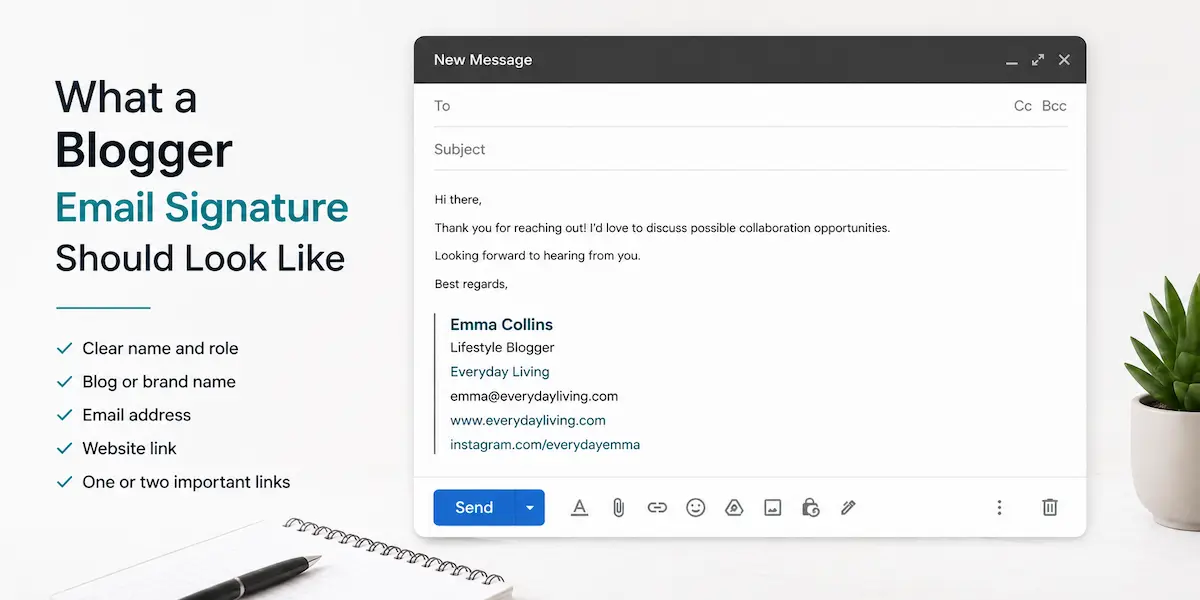Expand New Message to full screen
Viewport: 1200px width, 600px height.
1038,60
